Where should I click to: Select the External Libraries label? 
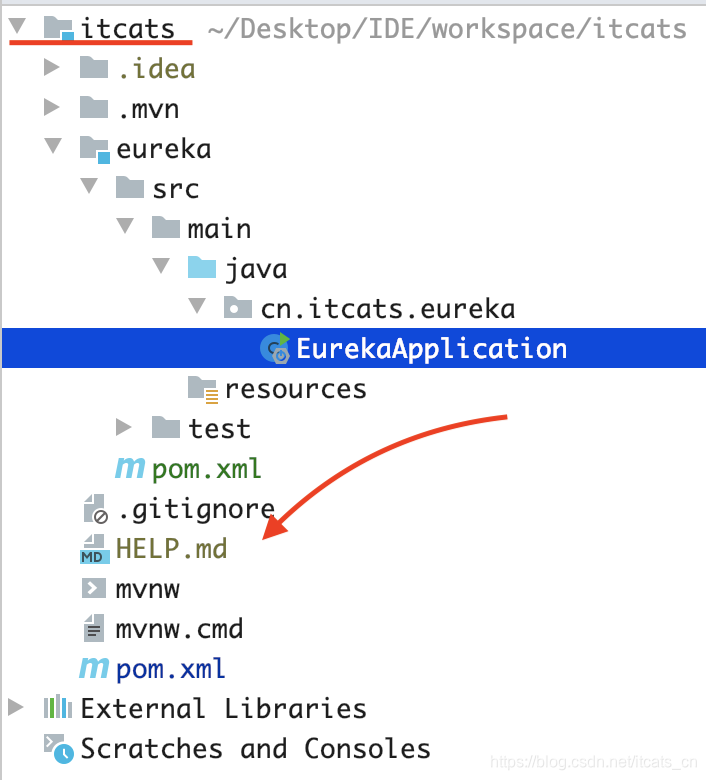point(223,708)
